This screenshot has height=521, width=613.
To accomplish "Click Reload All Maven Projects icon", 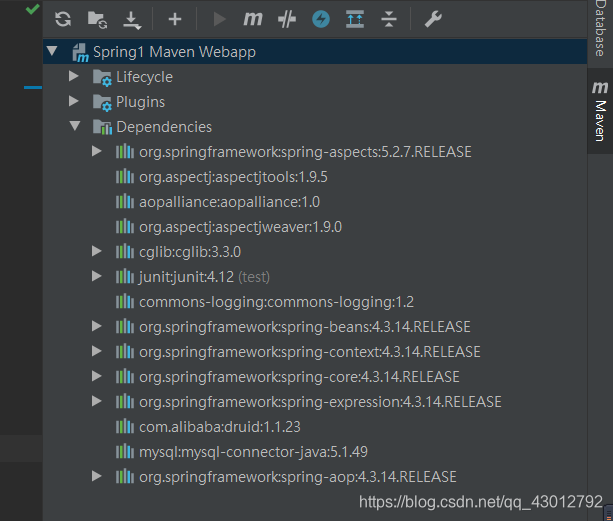I will pyautogui.click(x=63, y=19).
